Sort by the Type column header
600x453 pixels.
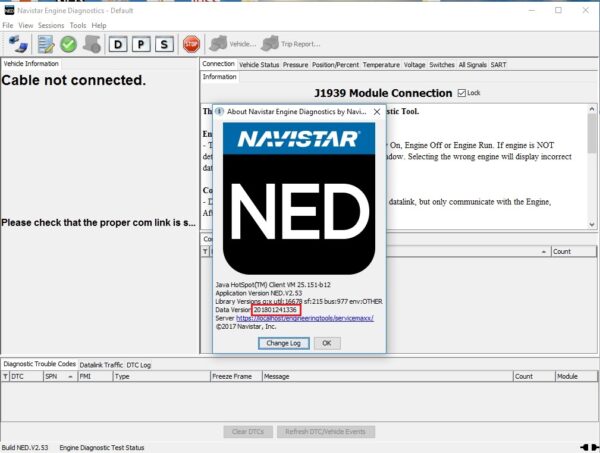pos(161,376)
